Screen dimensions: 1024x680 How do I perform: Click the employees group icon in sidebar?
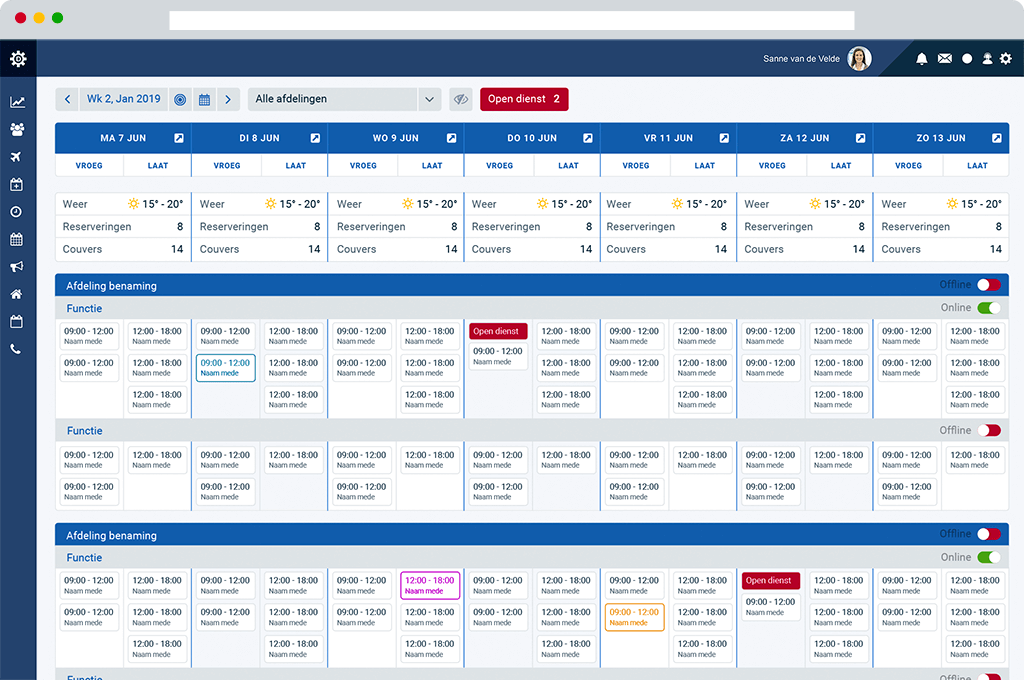click(x=17, y=129)
